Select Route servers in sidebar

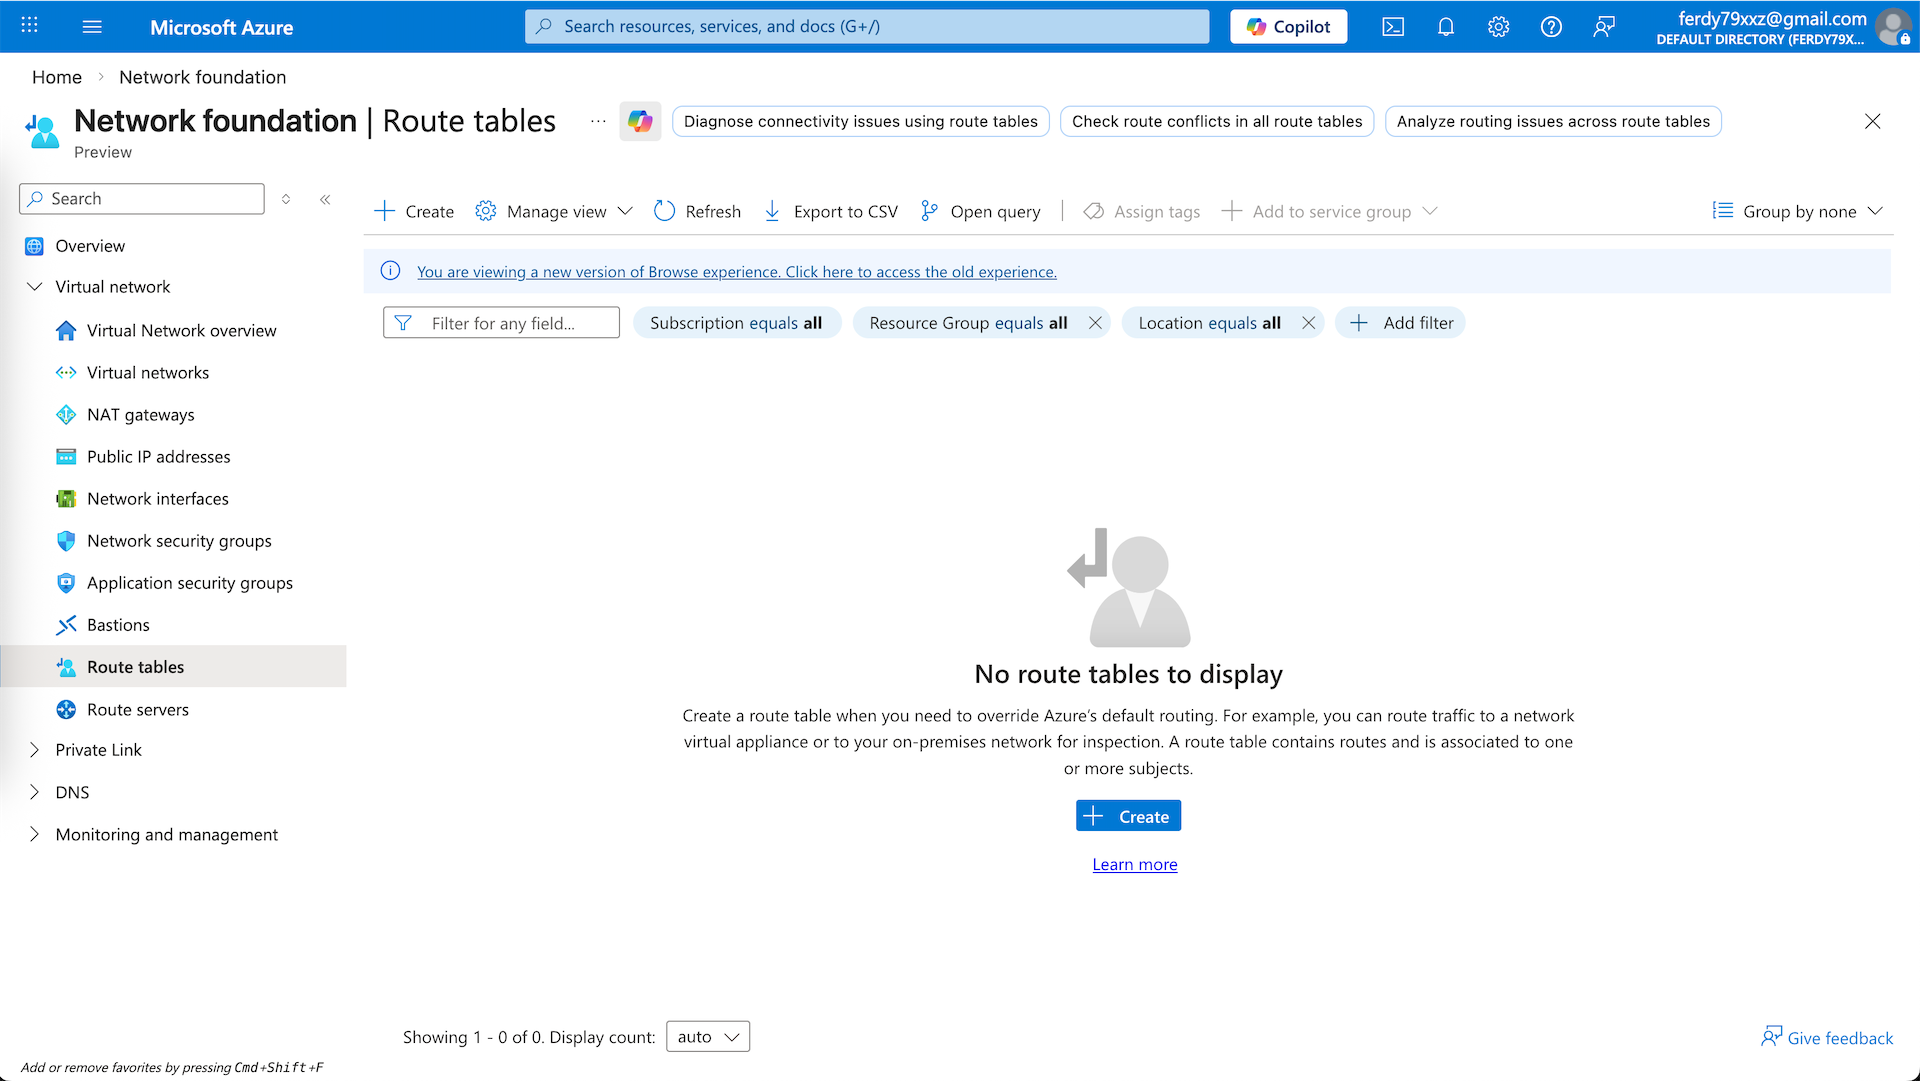click(138, 710)
